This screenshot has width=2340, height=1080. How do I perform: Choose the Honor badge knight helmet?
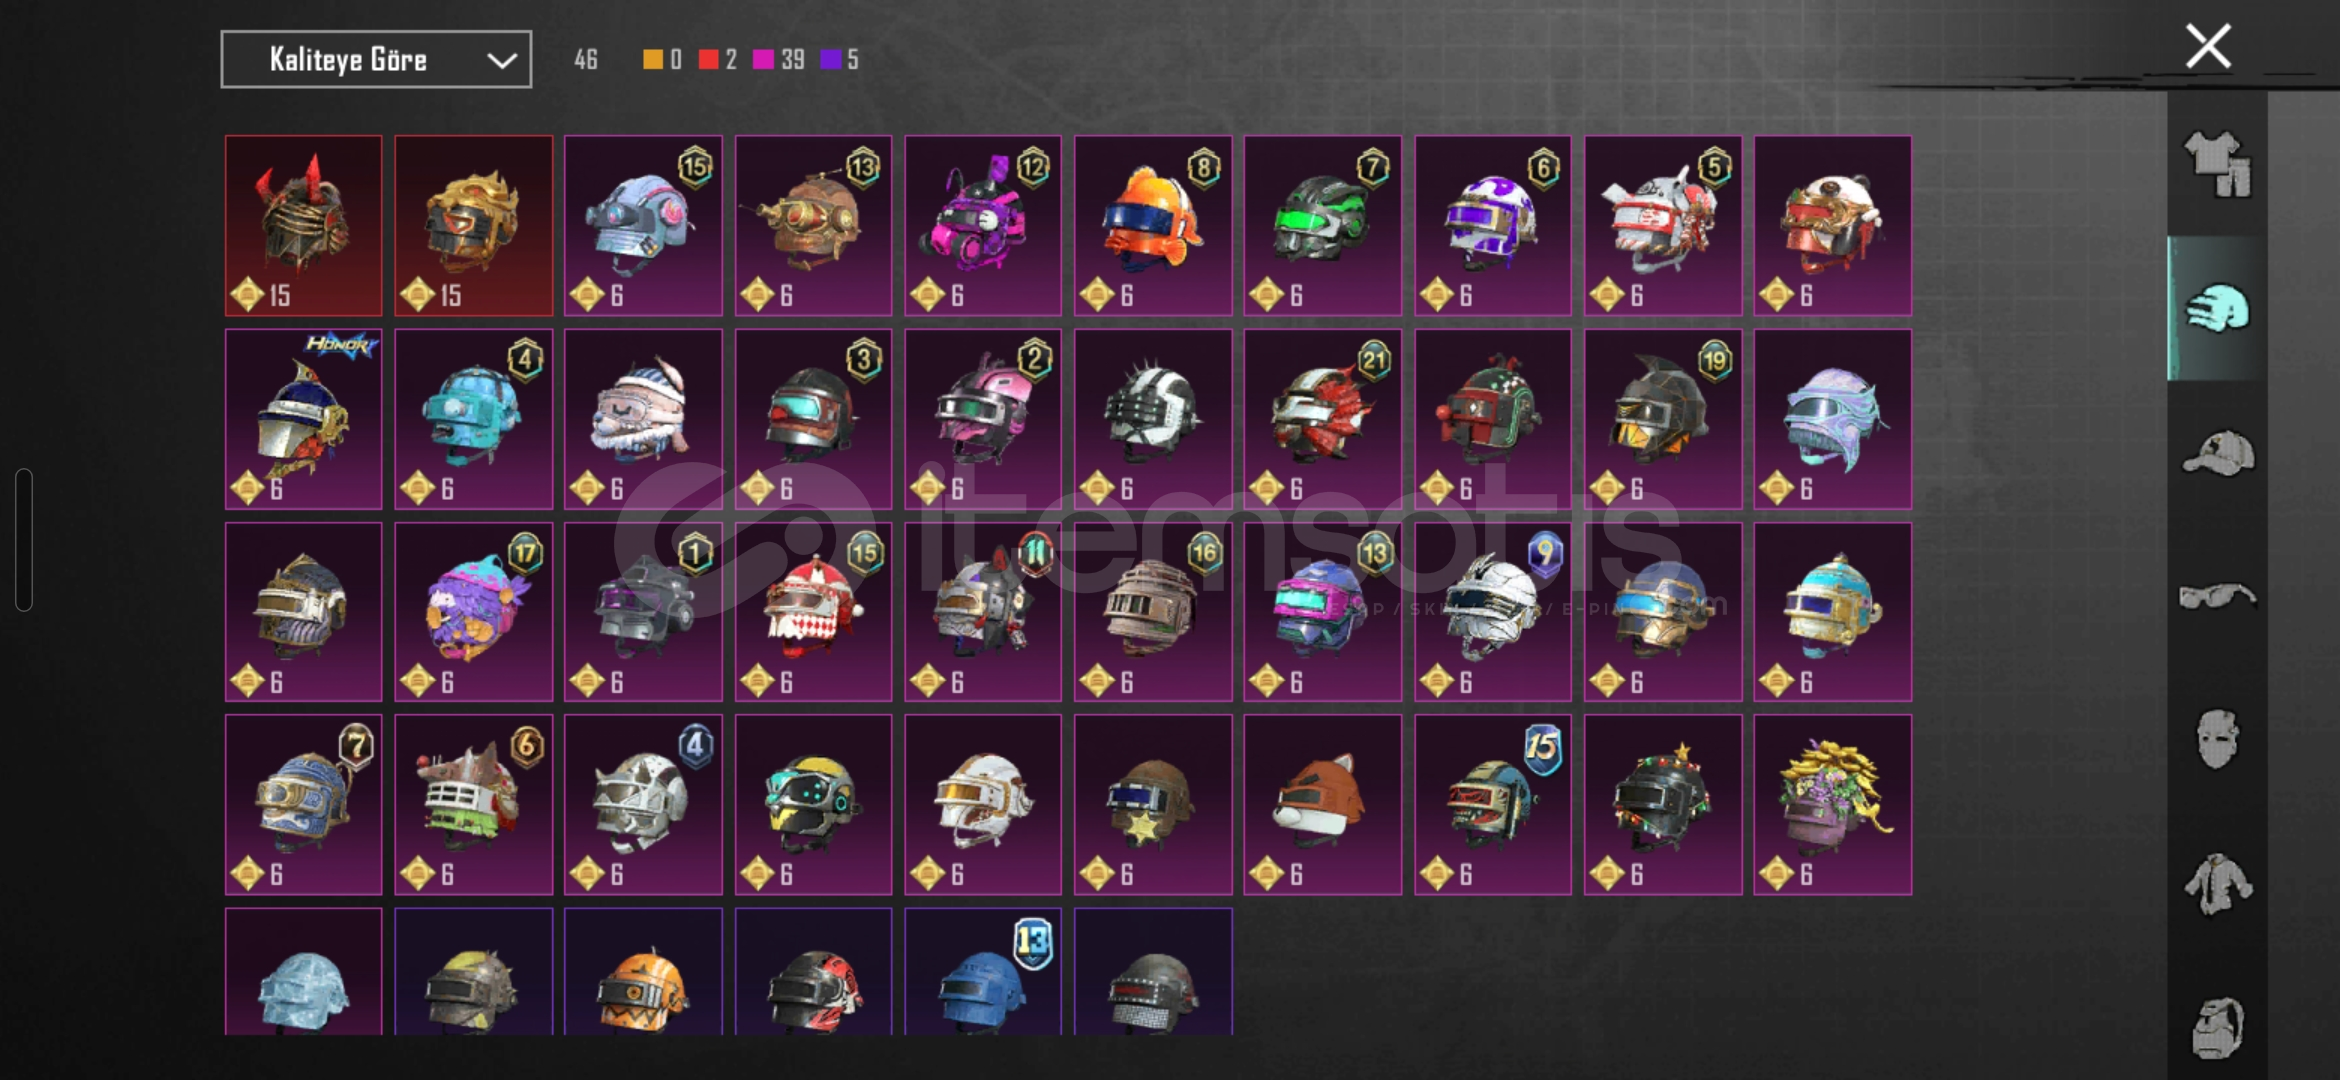click(304, 419)
